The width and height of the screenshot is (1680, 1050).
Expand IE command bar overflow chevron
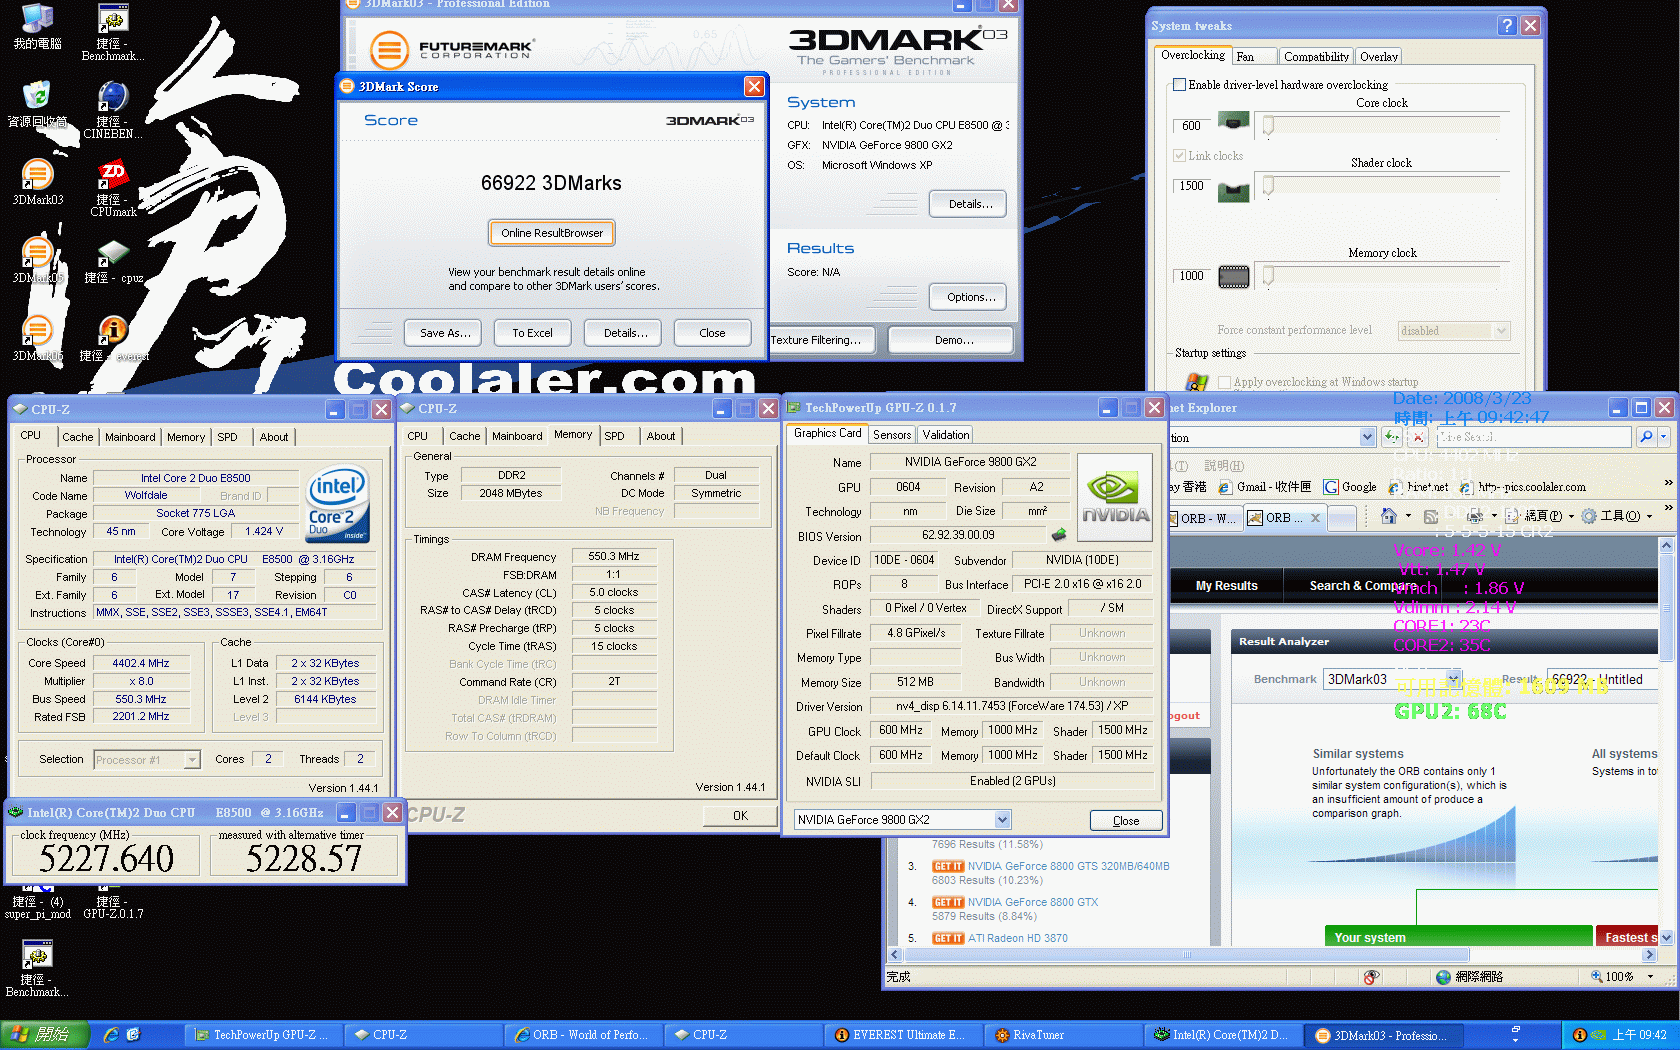[1668, 509]
